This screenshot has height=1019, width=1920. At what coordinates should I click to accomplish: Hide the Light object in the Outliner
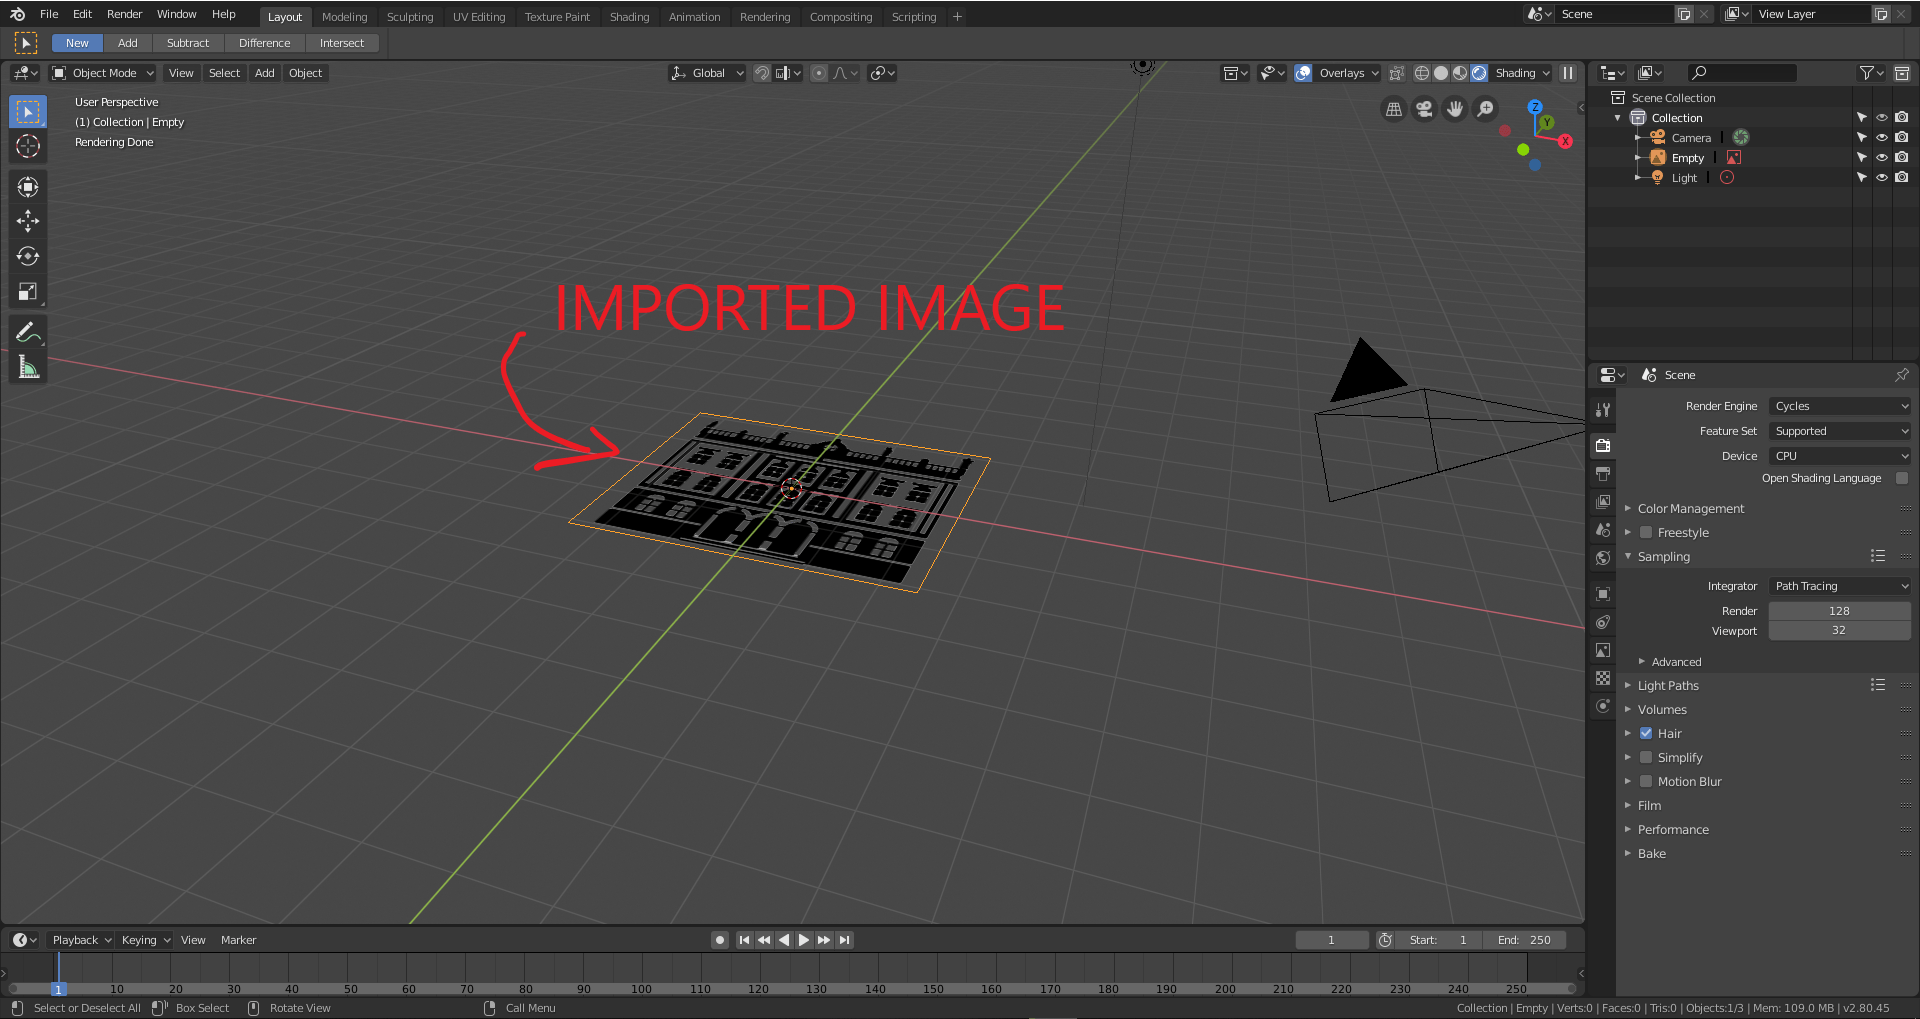click(x=1882, y=177)
